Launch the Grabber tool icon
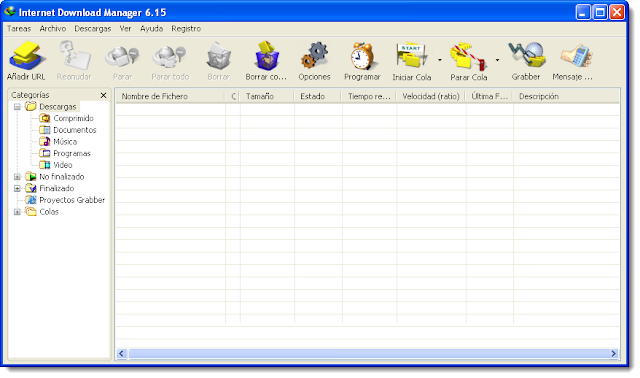The width and height of the screenshot is (640, 378). click(527, 55)
